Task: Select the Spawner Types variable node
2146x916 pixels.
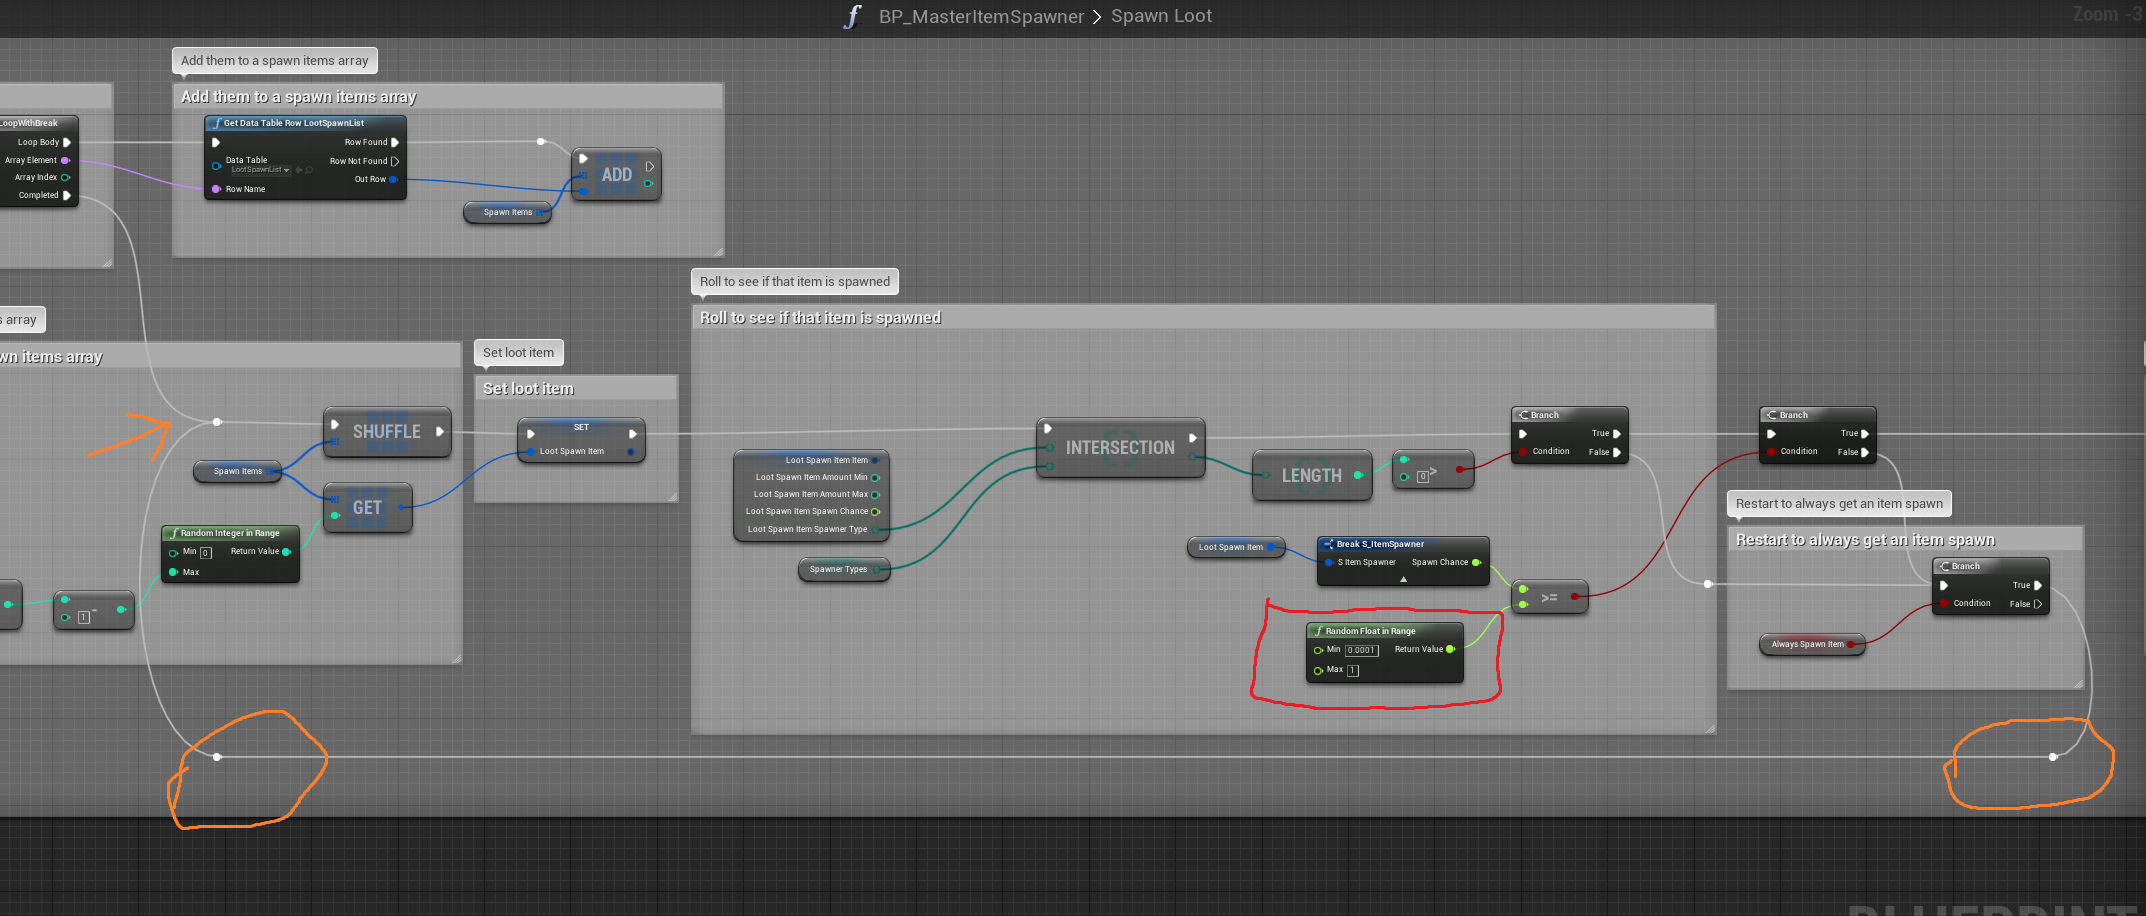Action: pos(838,570)
